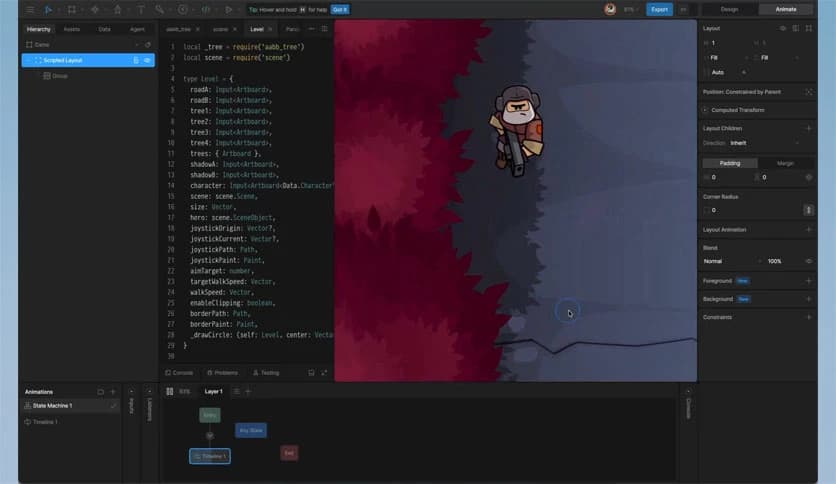Open the Agent tab

coord(137,29)
